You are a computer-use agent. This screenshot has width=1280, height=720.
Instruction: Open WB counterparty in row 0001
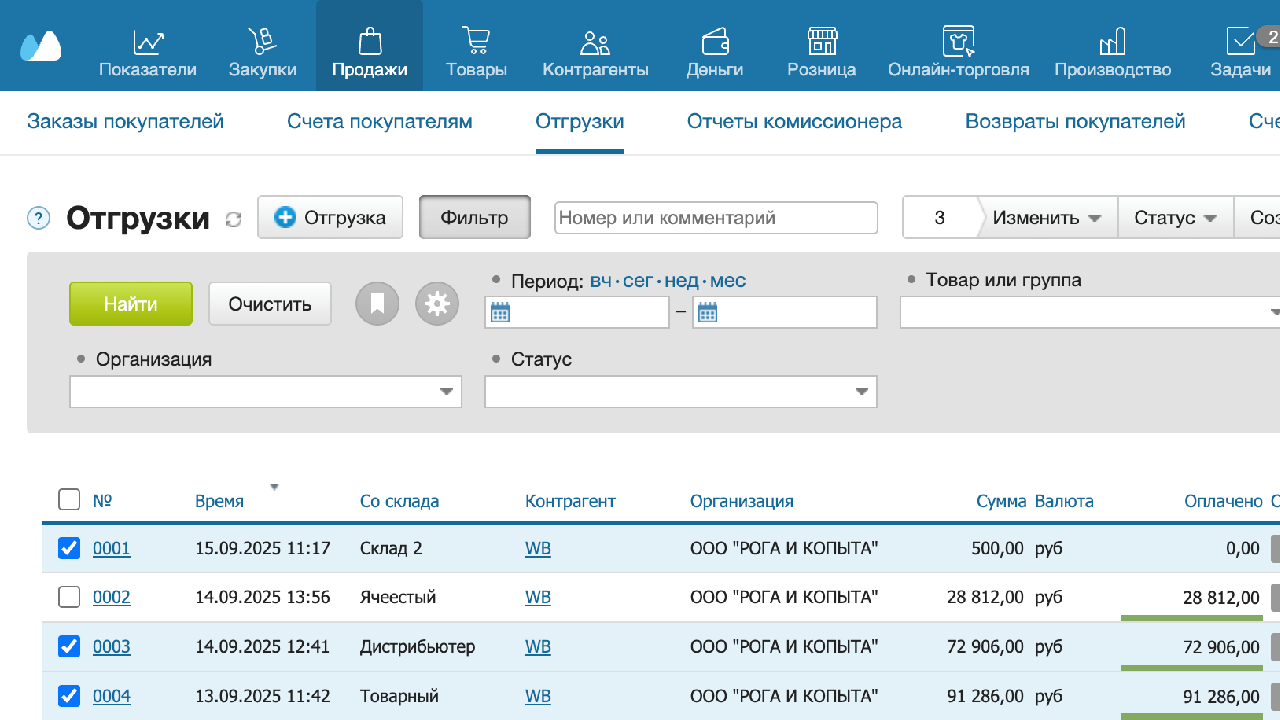pyautogui.click(x=538, y=548)
